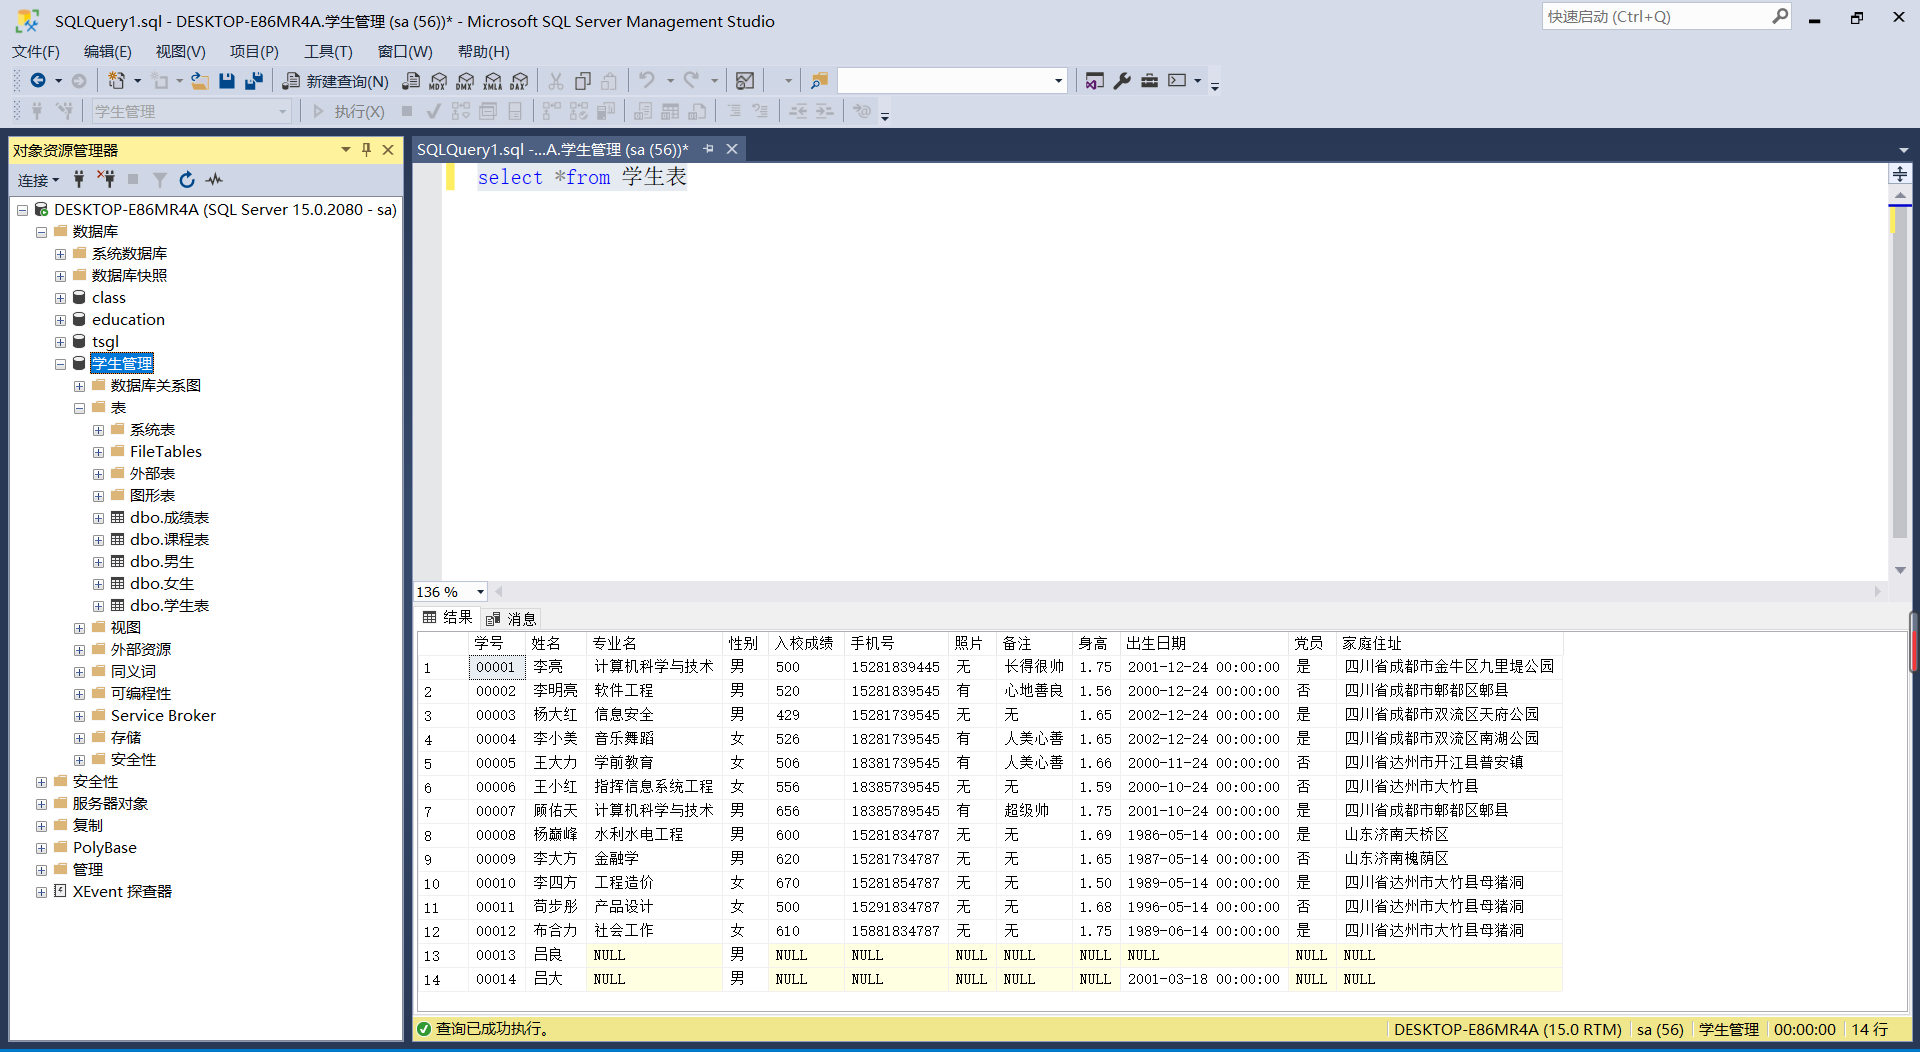Open the 工具(T) menu
Viewport: 1920px width, 1052px height.
328,51
